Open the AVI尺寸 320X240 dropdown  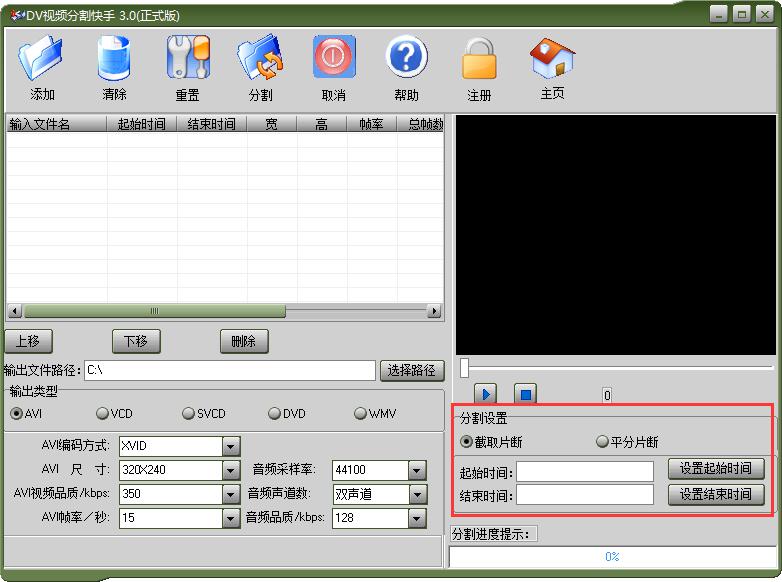pos(231,470)
